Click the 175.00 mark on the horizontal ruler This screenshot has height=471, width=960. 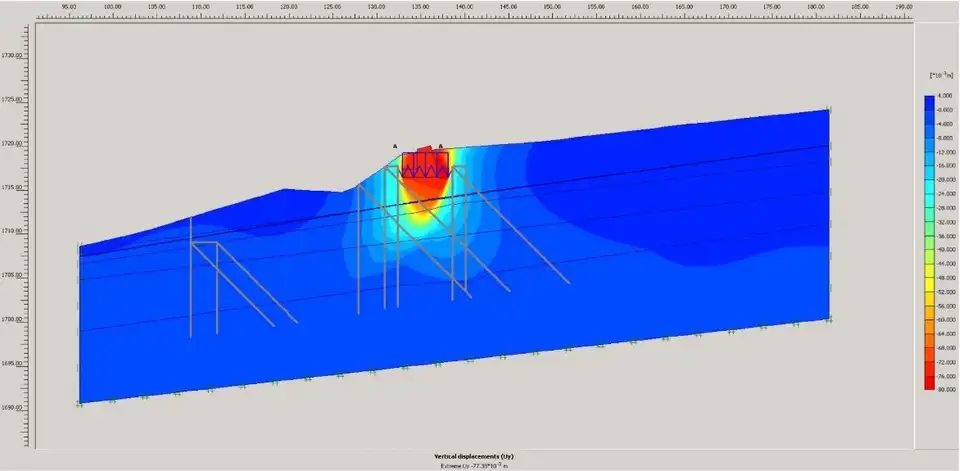(772, 6)
